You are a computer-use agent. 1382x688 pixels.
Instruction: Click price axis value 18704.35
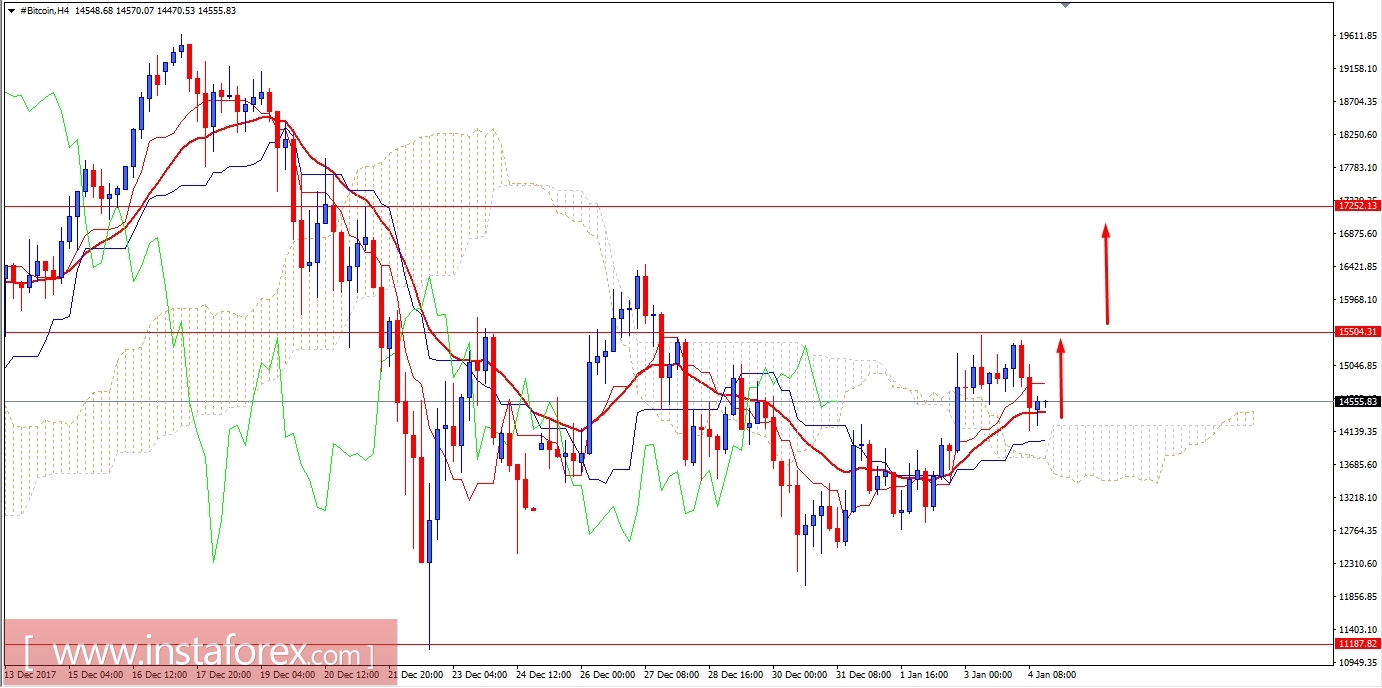tap(1358, 102)
